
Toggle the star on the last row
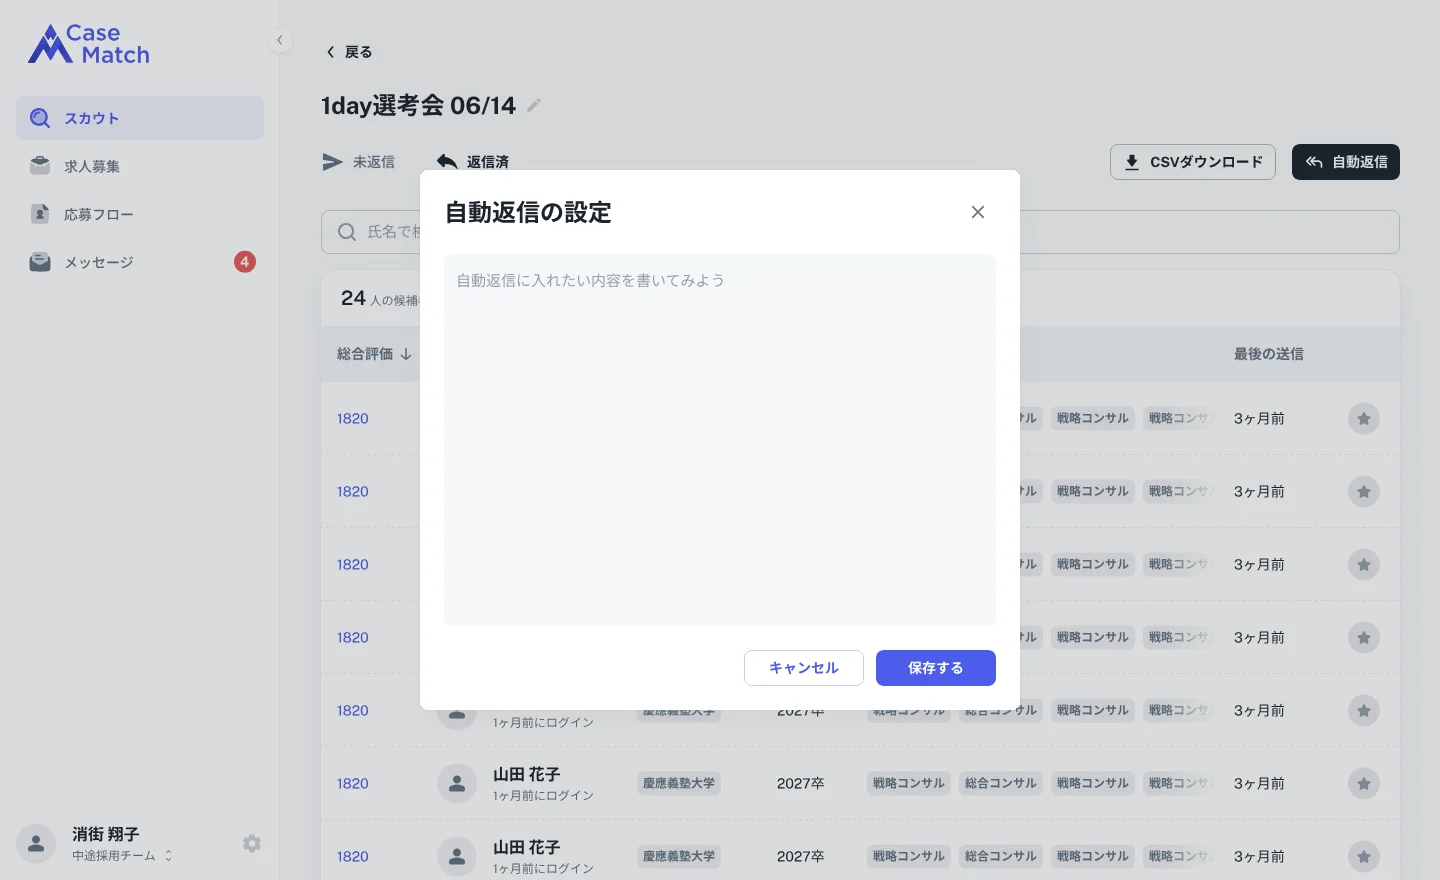[x=1364, y=857]
